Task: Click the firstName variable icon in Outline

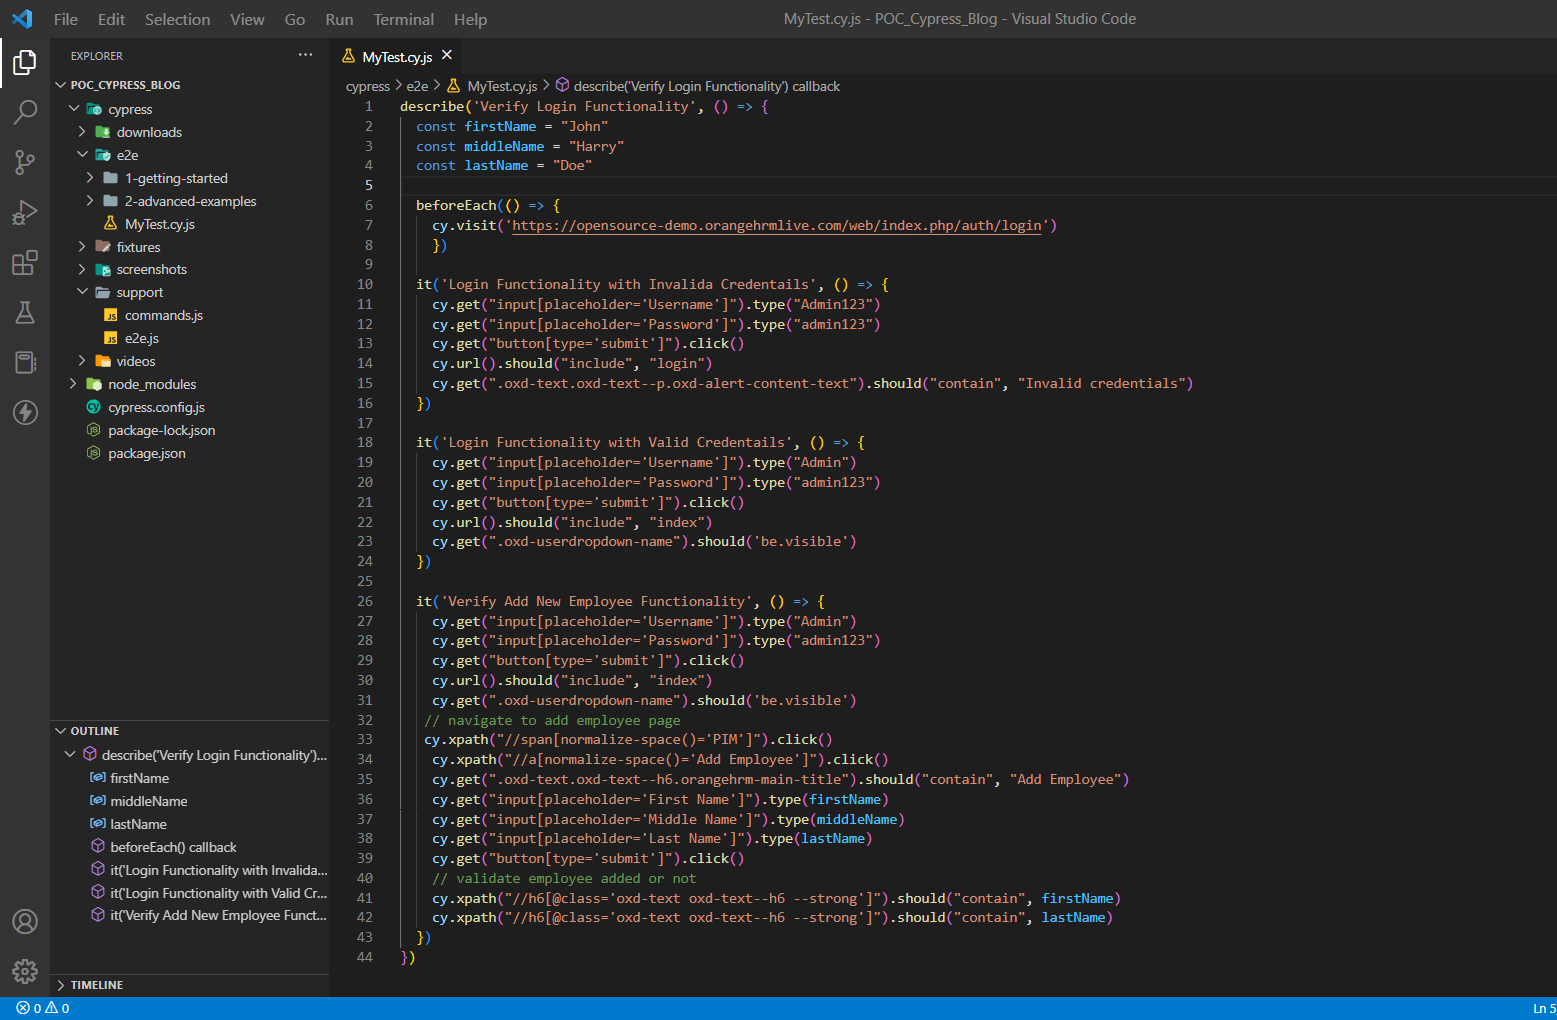Action: pyautogui.click(x=98, y=778)
